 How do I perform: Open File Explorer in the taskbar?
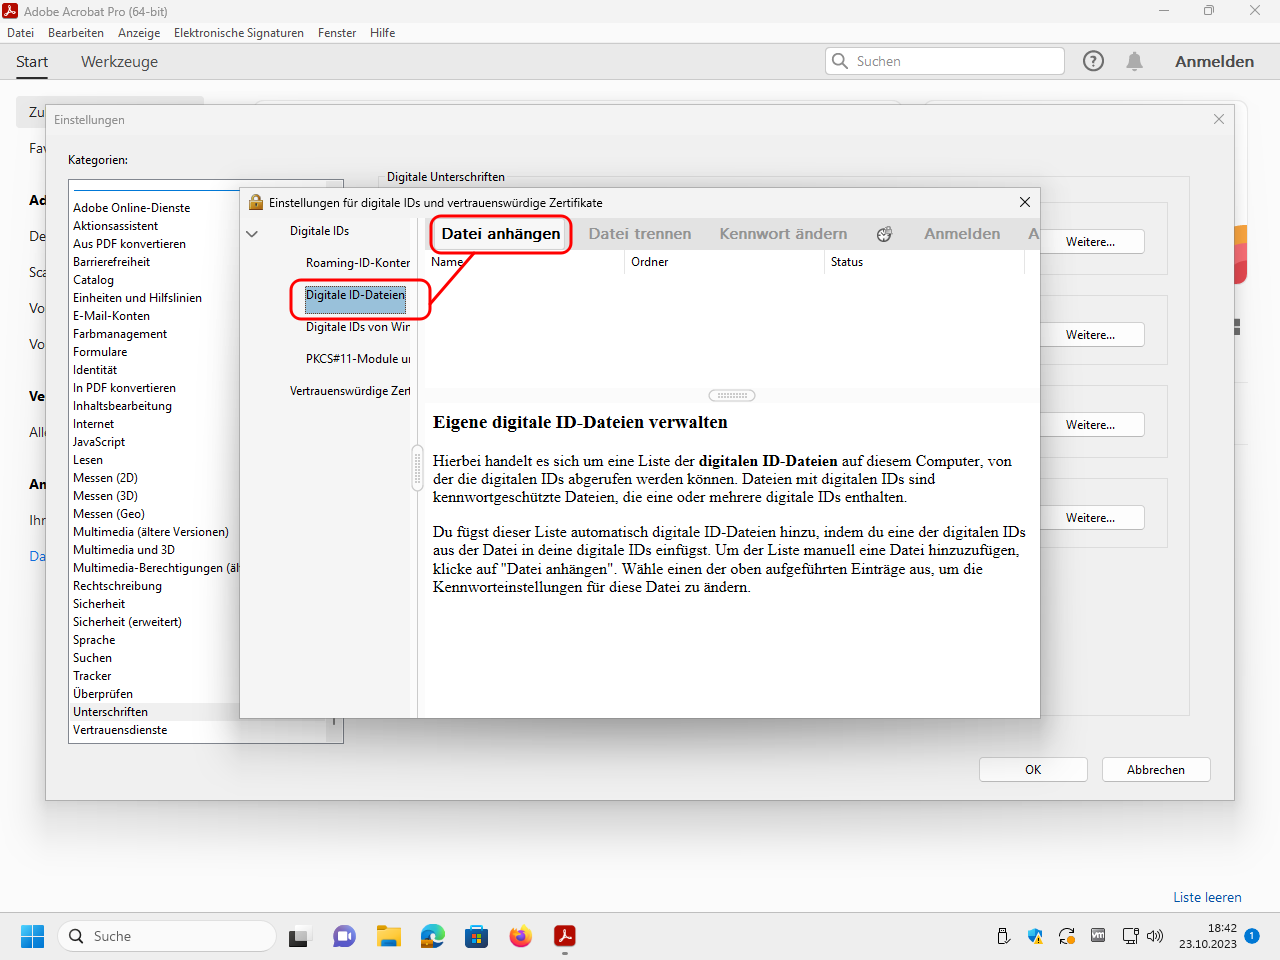tap(388, 936)
